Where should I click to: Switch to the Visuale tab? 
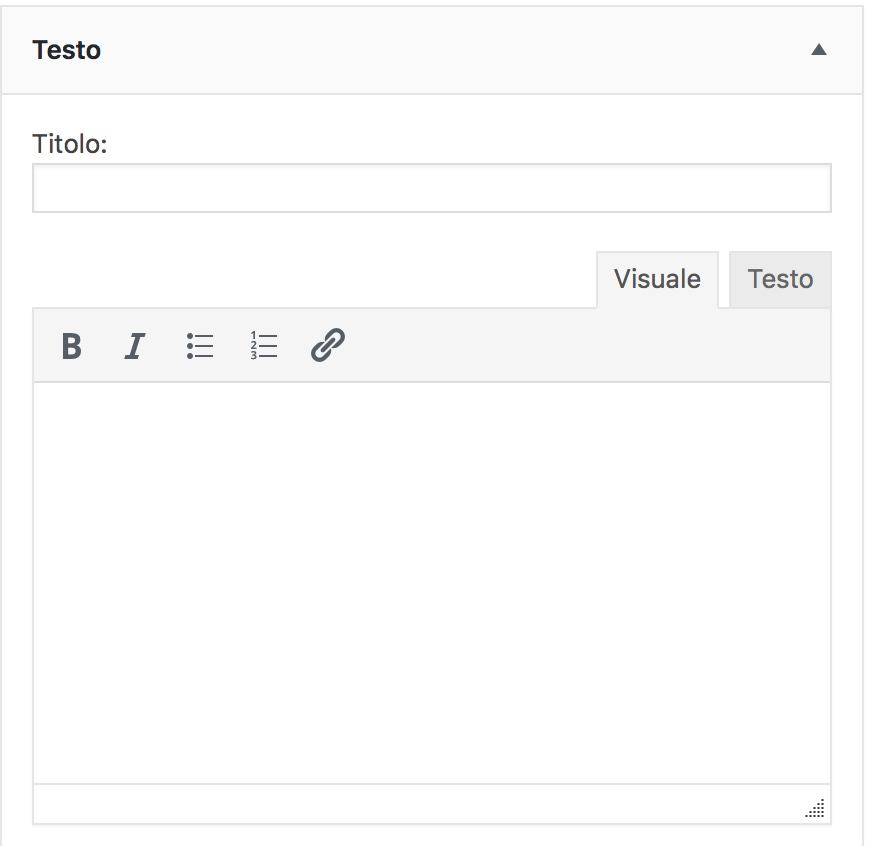click(x=657, y=279)
